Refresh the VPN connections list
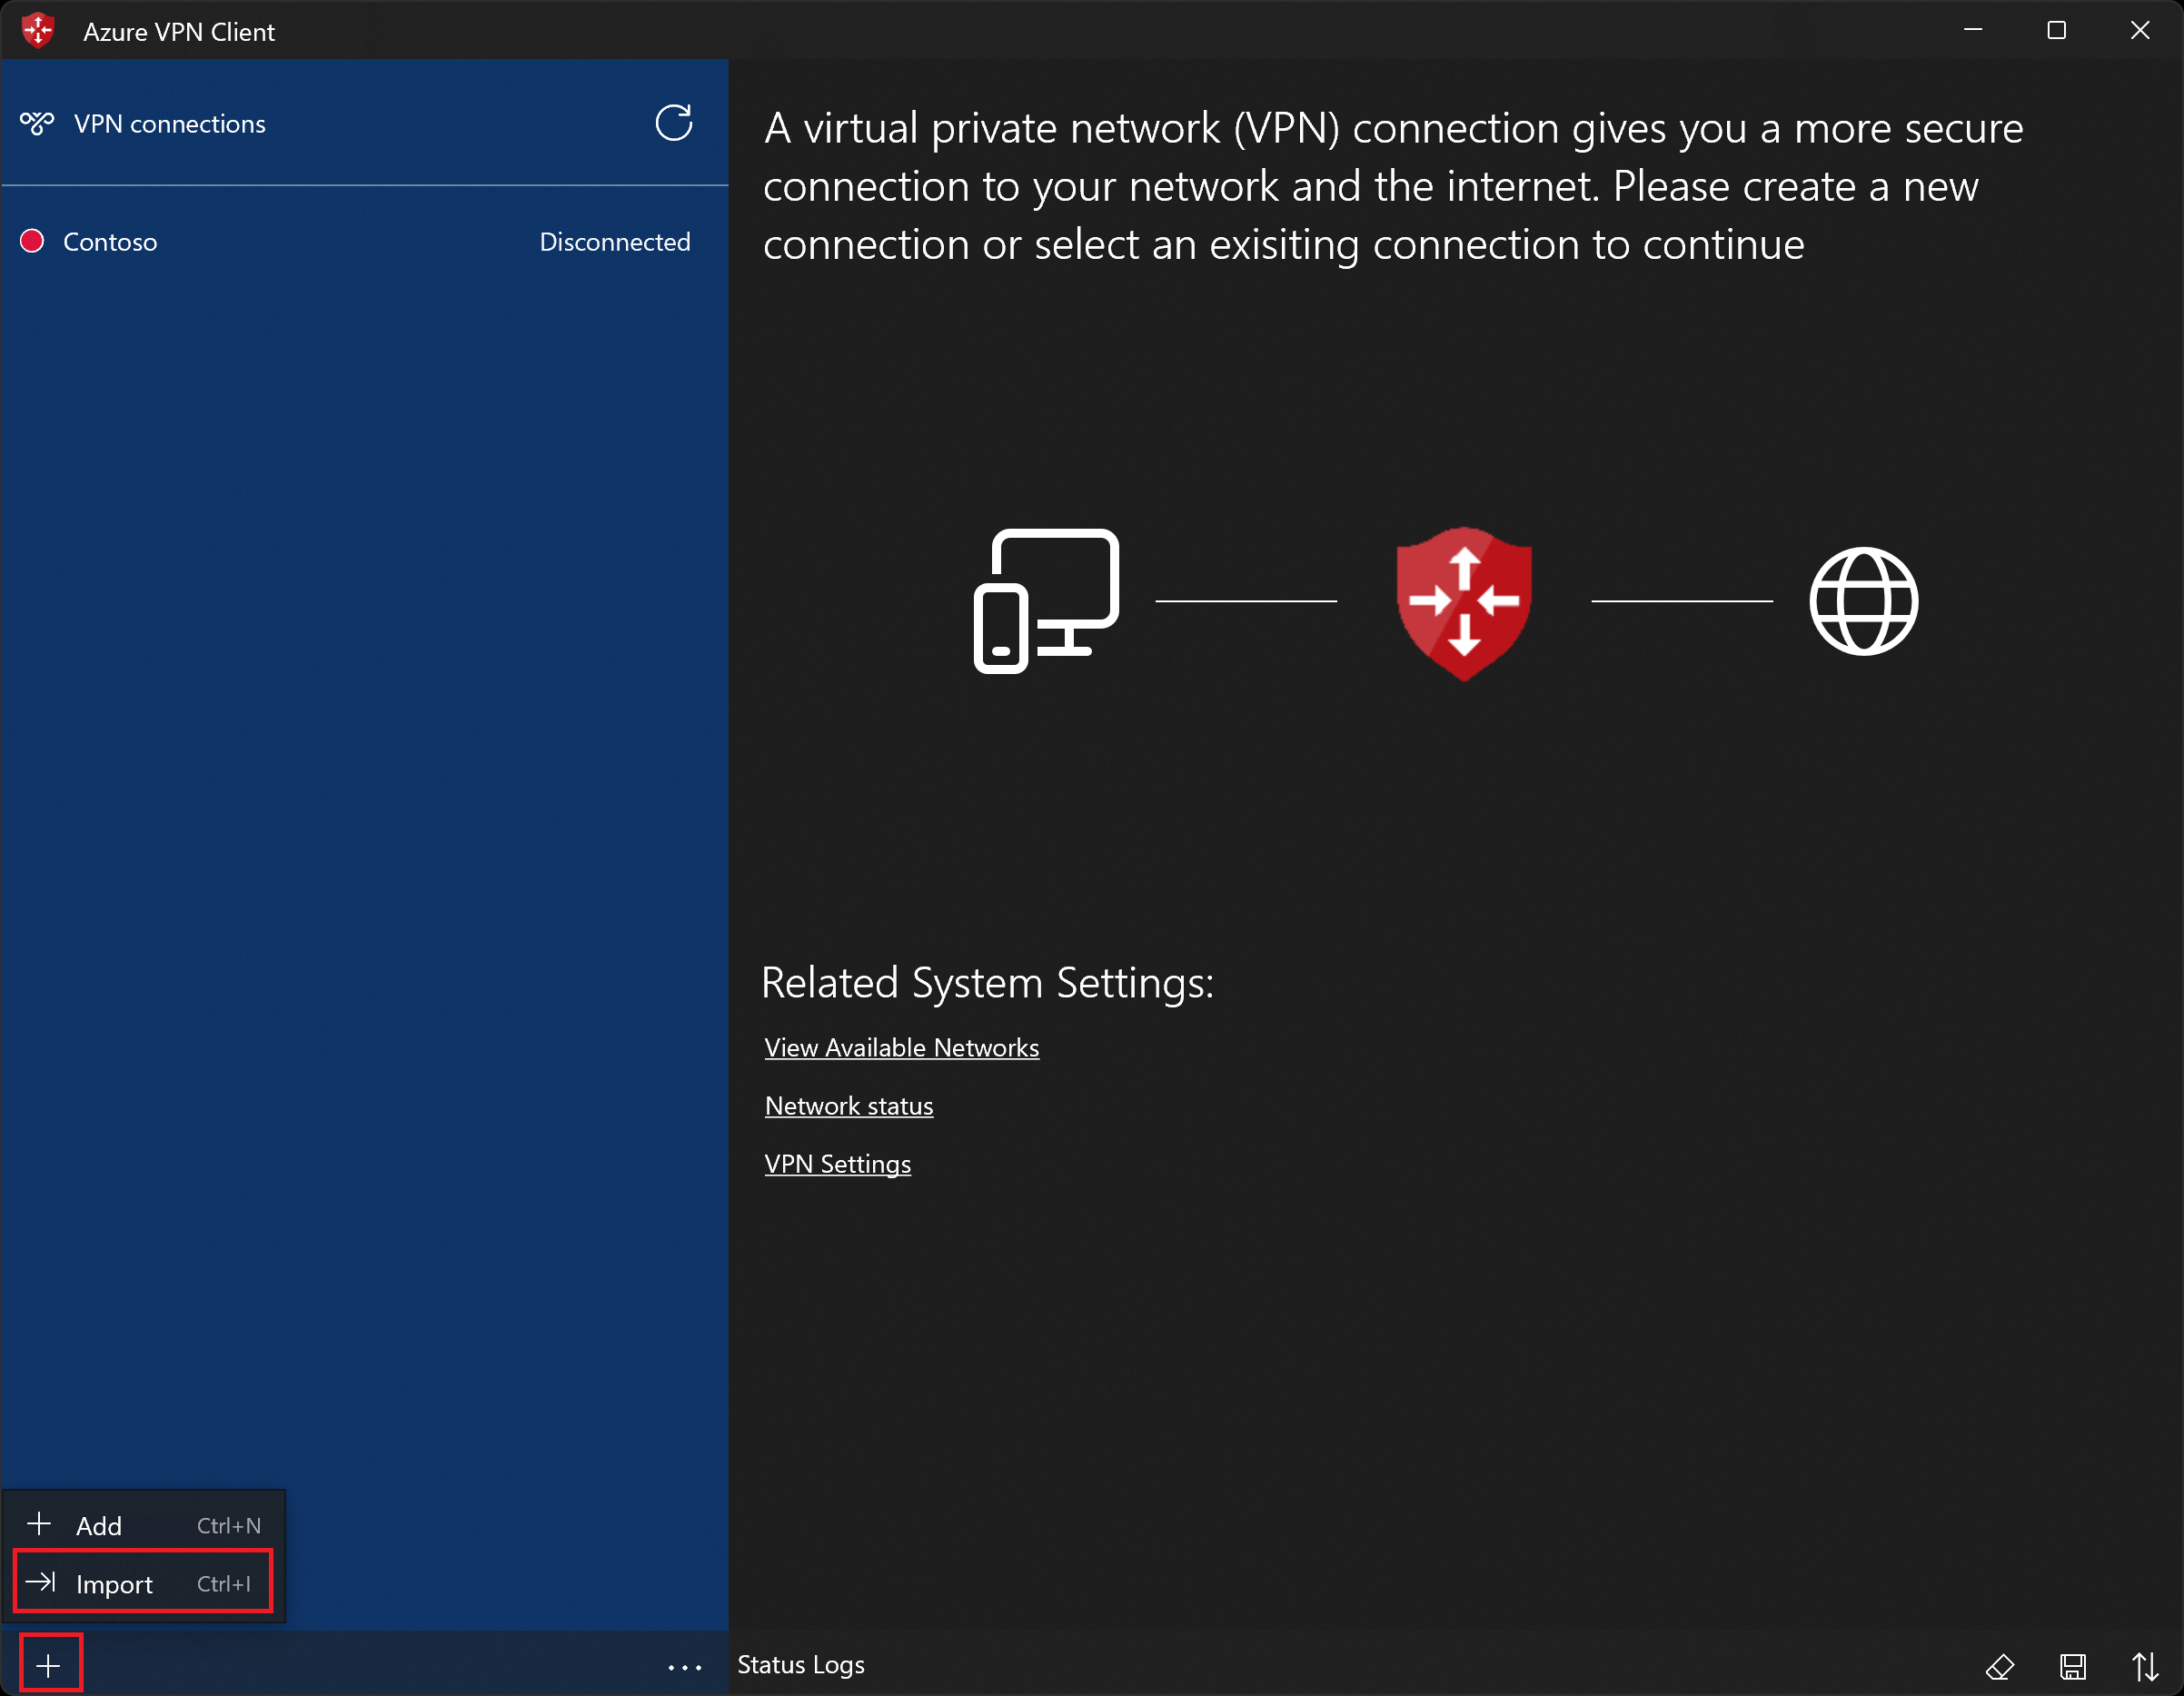 [x=673, y=123]
